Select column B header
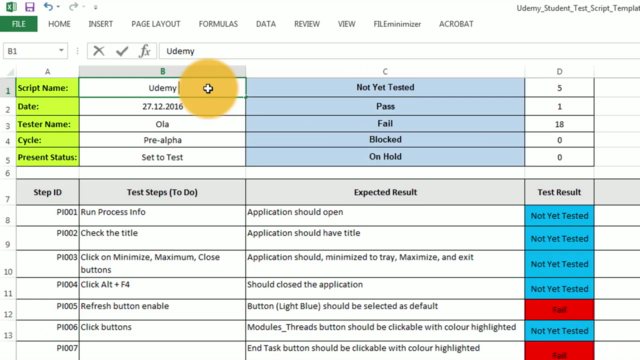Screen dimensions: 640x360 (162, 71)
